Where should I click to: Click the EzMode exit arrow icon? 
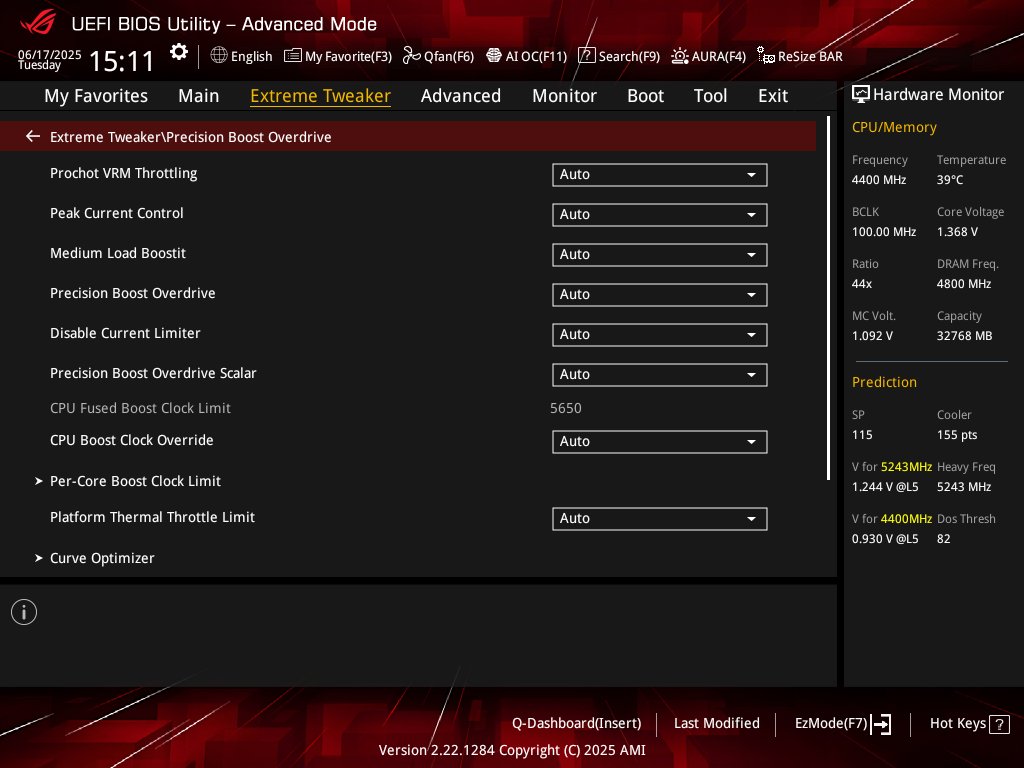click(881, 724)
